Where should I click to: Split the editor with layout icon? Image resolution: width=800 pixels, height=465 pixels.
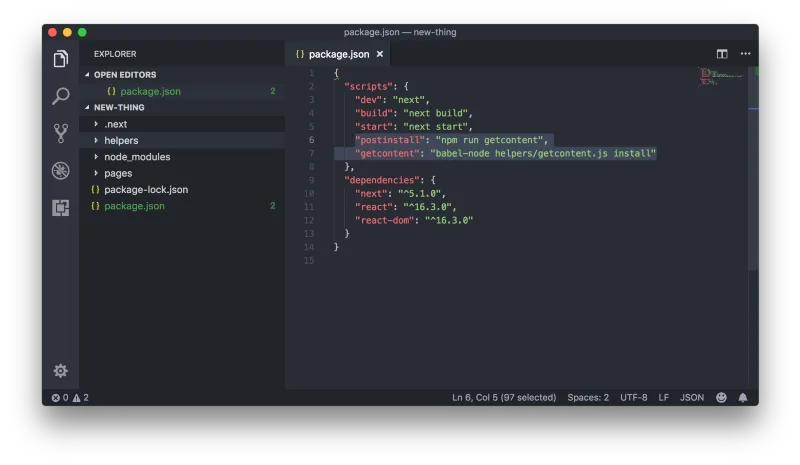[x=721, y=54]
